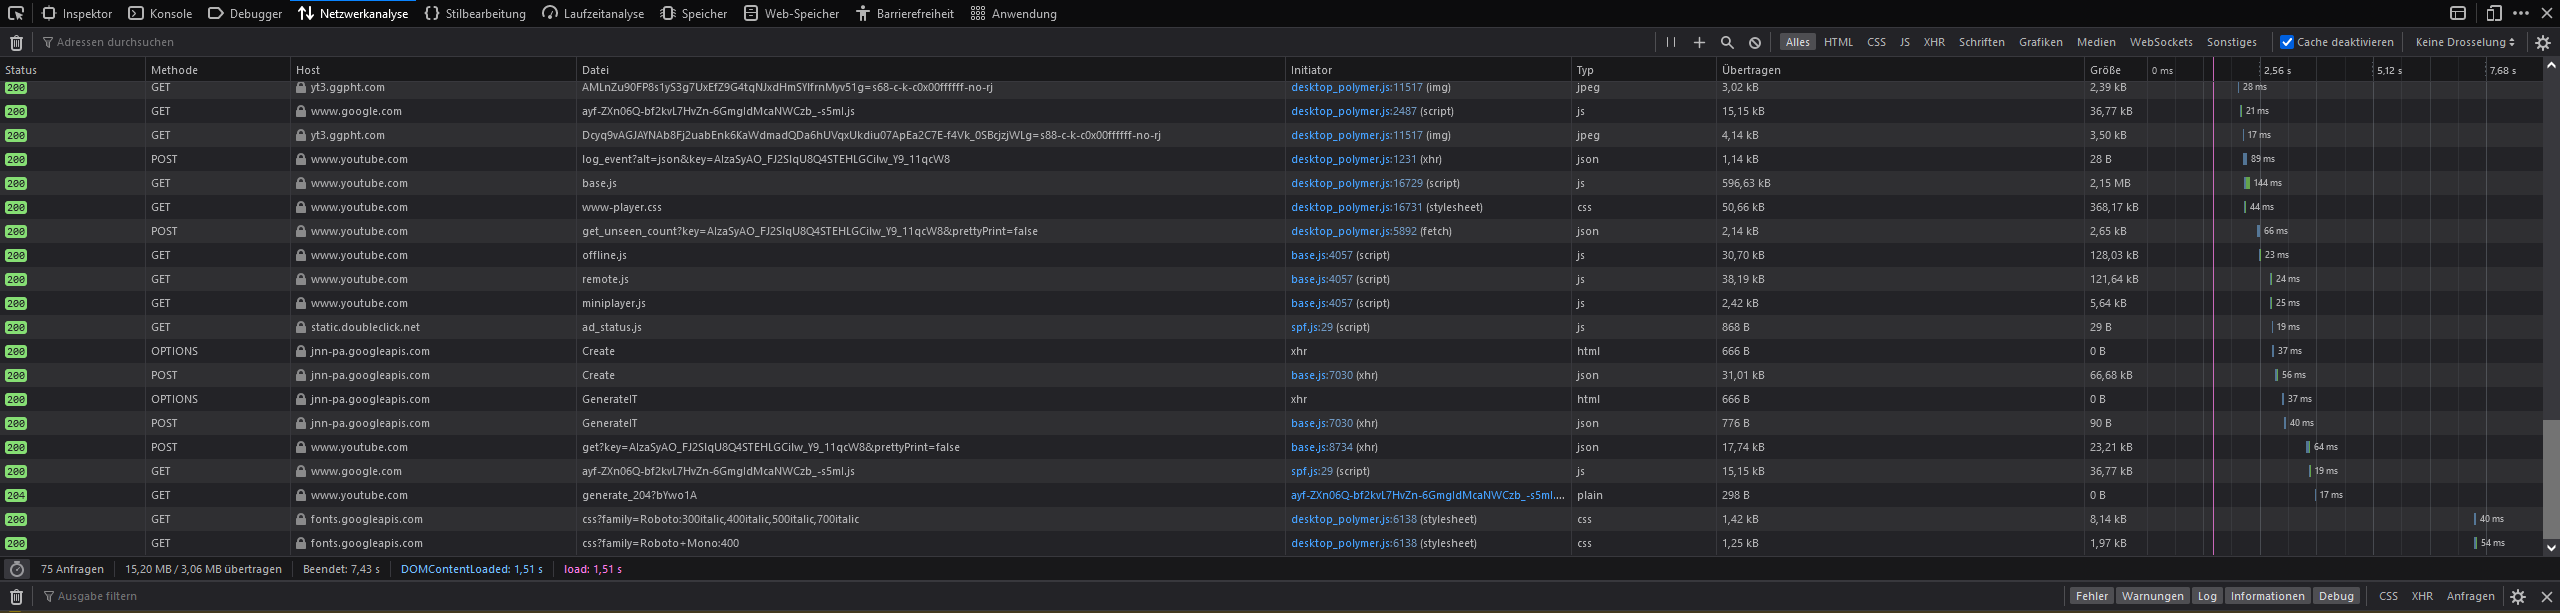Click the plus icon in the network toolbar
This screenshot has height=613, width=2560.
pyautogui.click(x=1699, y=42)
